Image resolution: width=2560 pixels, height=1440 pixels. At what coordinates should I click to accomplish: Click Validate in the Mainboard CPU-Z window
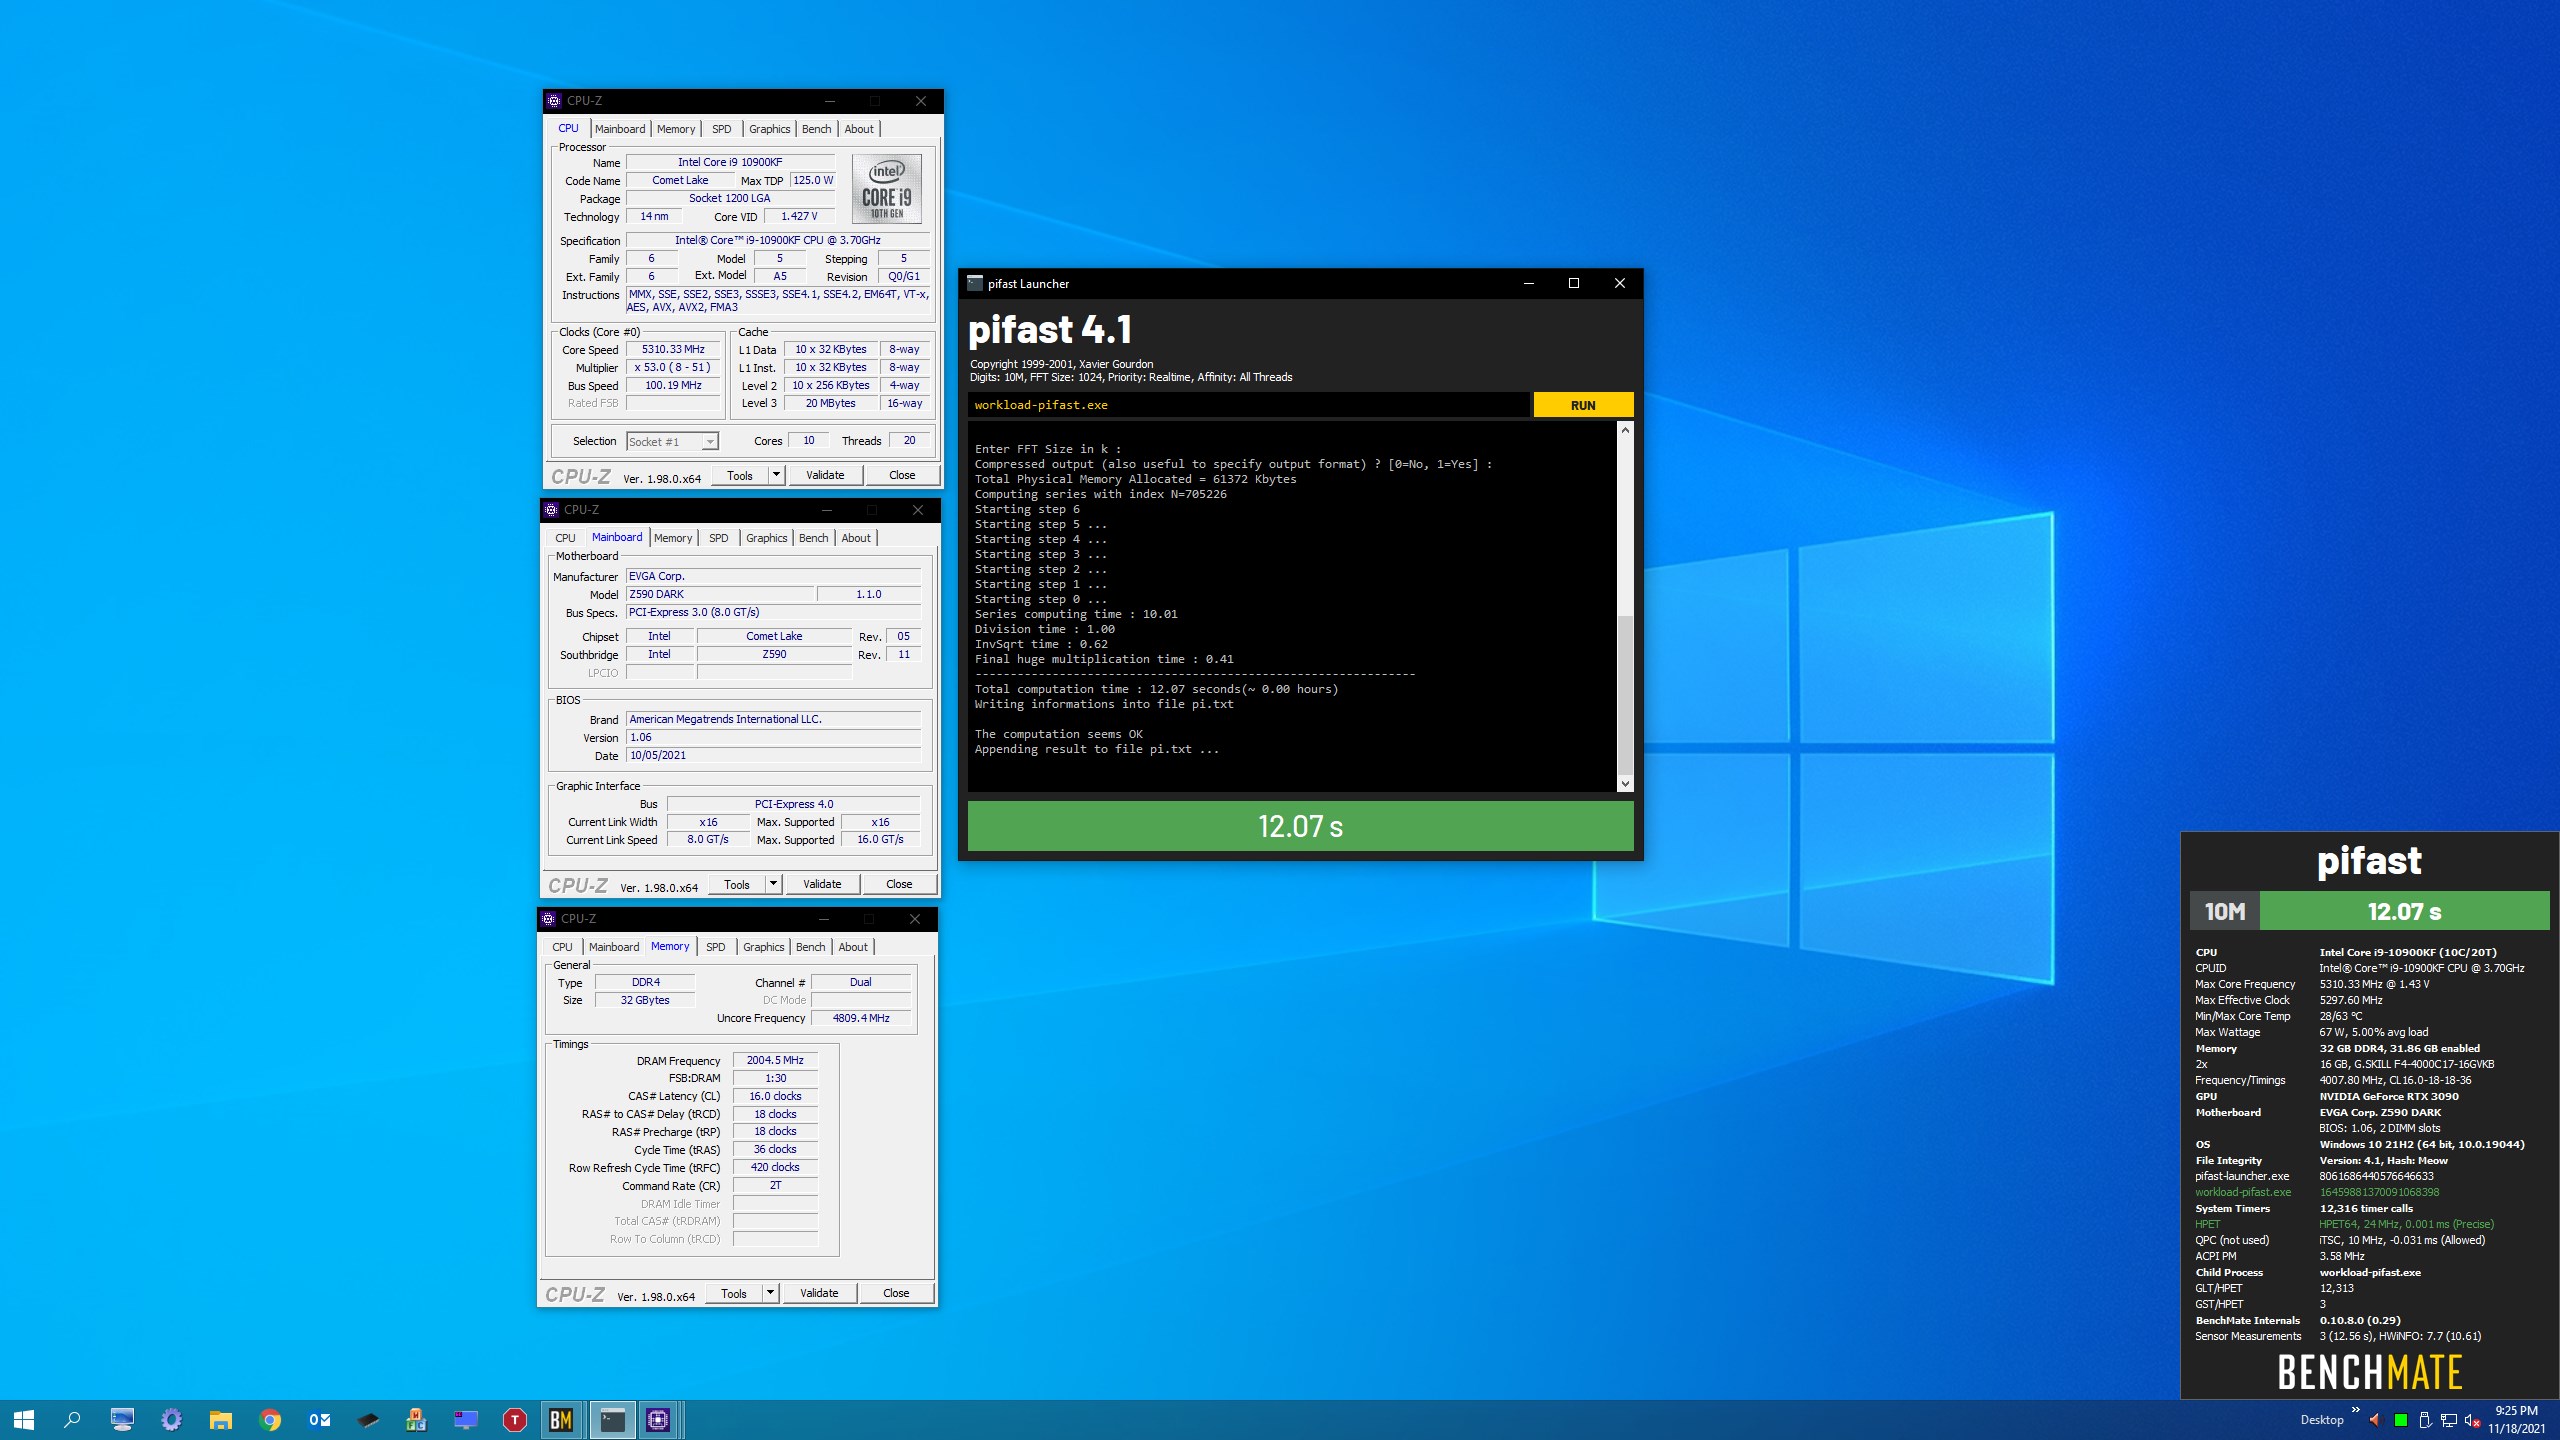822,884
